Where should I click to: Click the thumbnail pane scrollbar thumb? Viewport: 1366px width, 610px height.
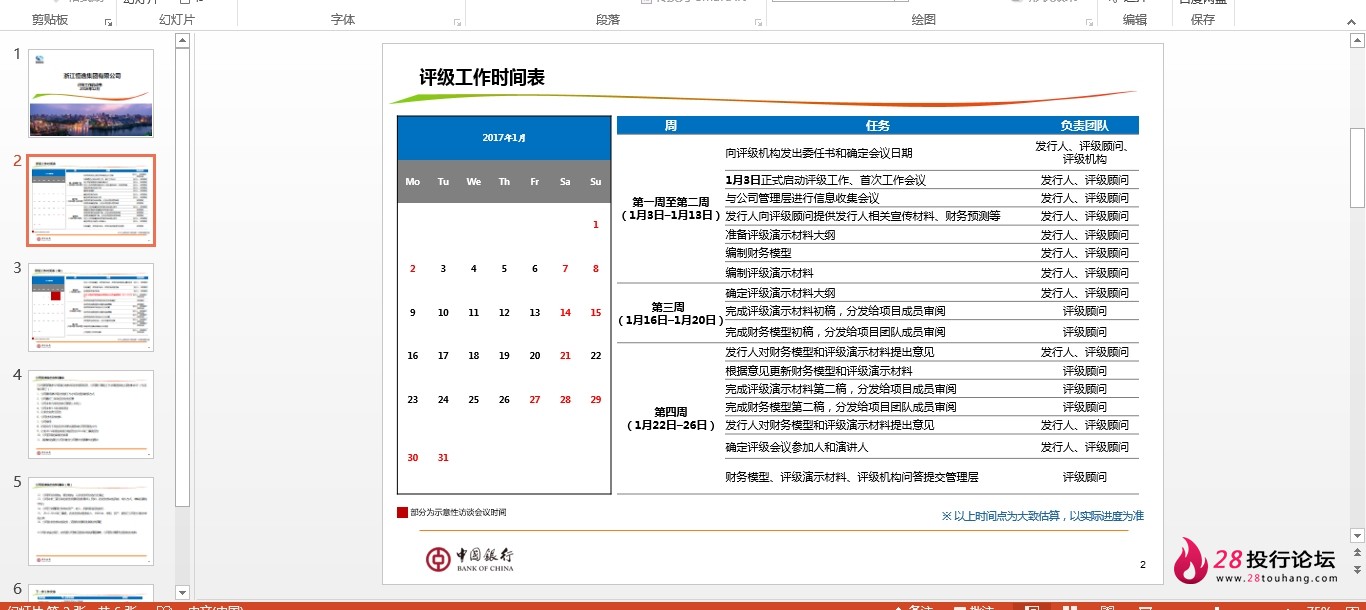(182, 275)
